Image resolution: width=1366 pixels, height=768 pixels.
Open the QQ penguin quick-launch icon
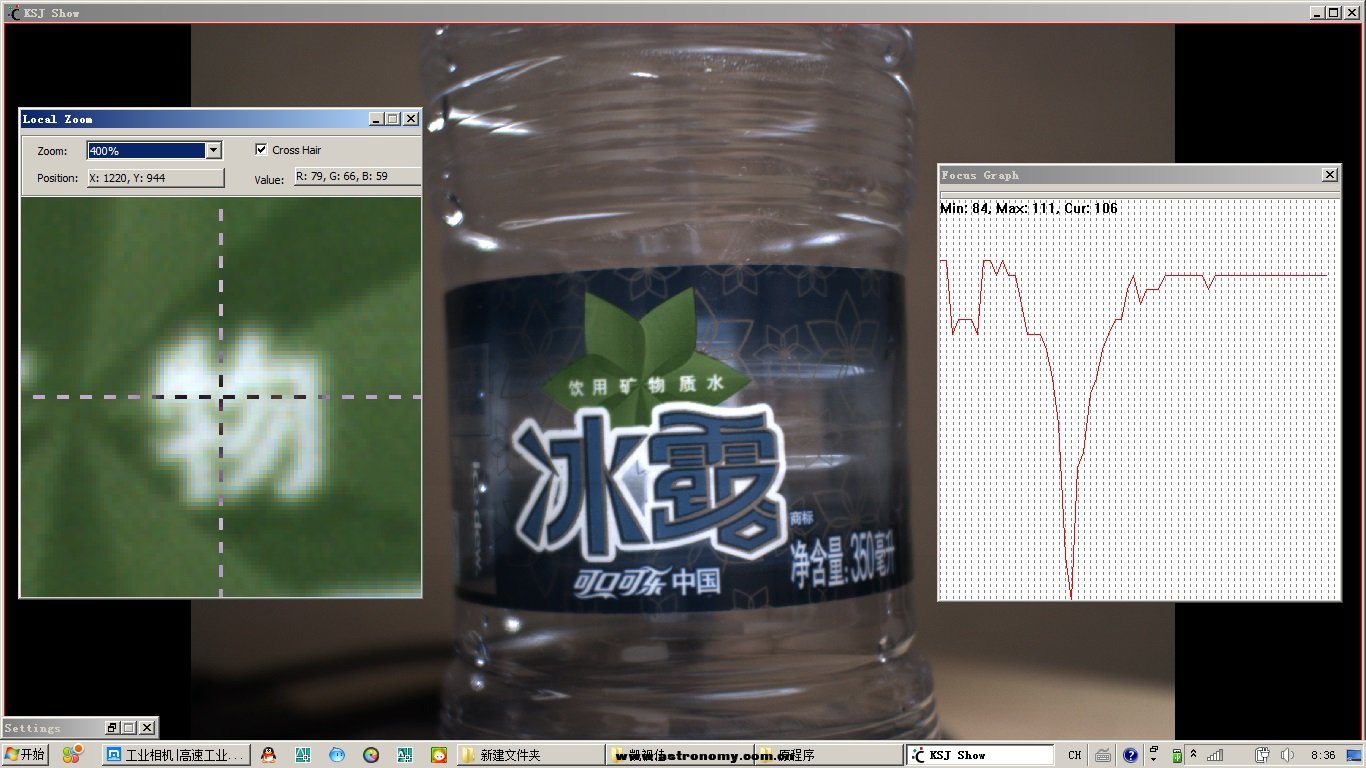click(x=268, y=755)
